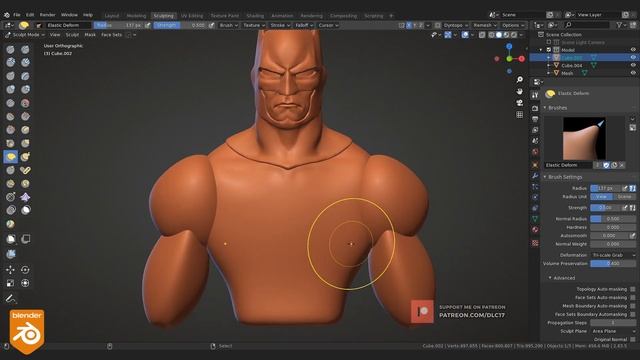Switch to the Layout workspace tab
The width and height of the screenshot is (640, 360).
(112, 16)
